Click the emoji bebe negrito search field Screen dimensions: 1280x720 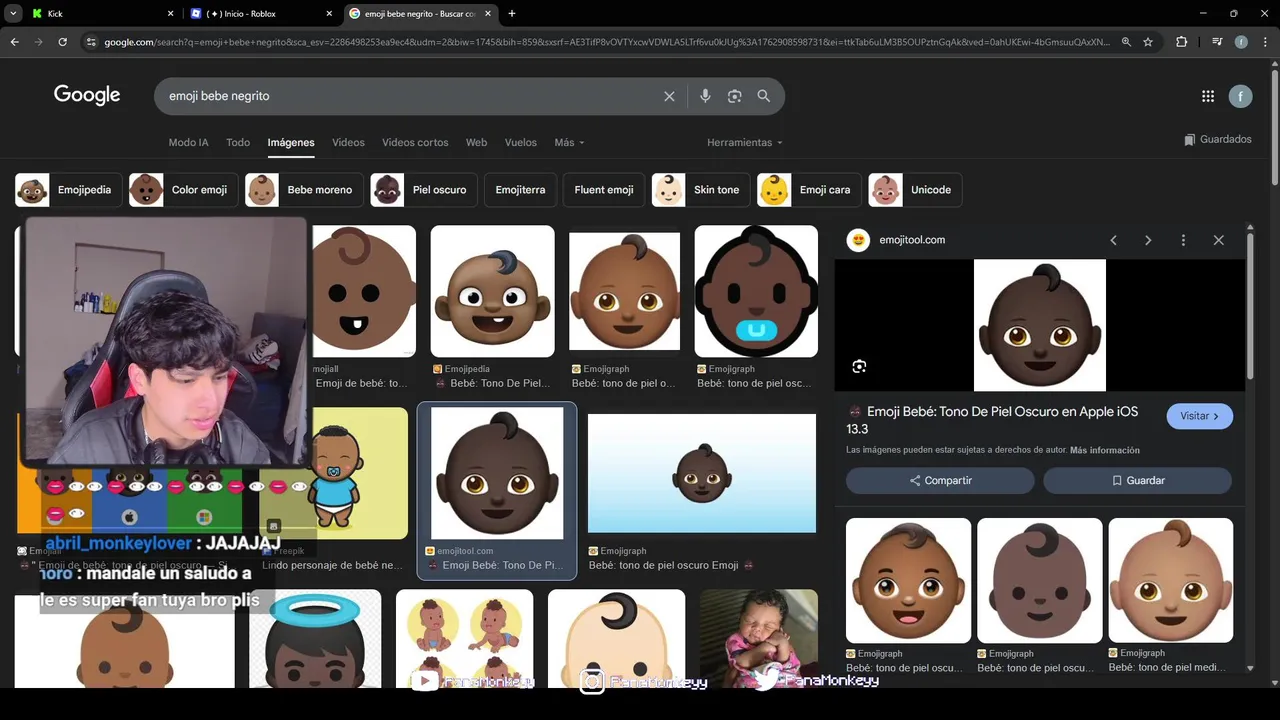click(x=410, y=96)
